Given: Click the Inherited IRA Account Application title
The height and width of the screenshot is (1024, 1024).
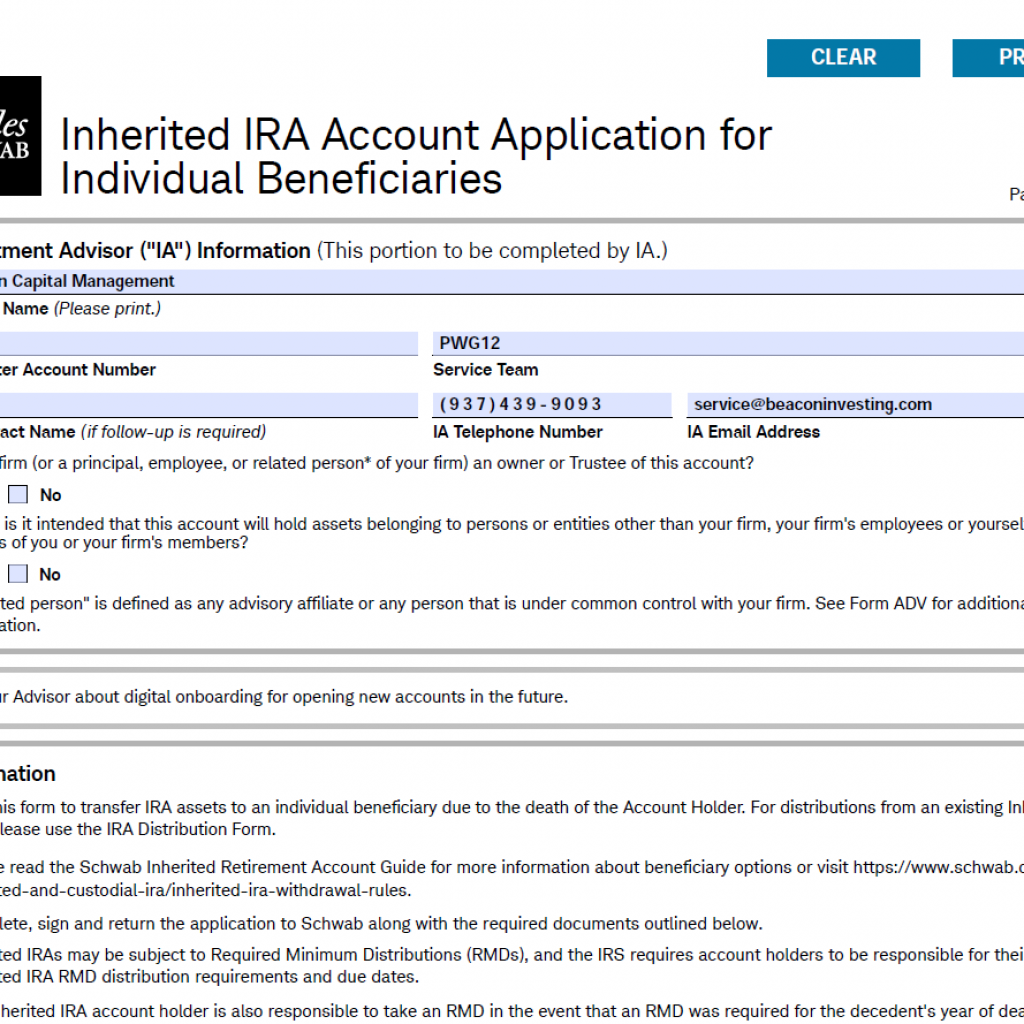Looking at the screenshot, I should 416,157.
